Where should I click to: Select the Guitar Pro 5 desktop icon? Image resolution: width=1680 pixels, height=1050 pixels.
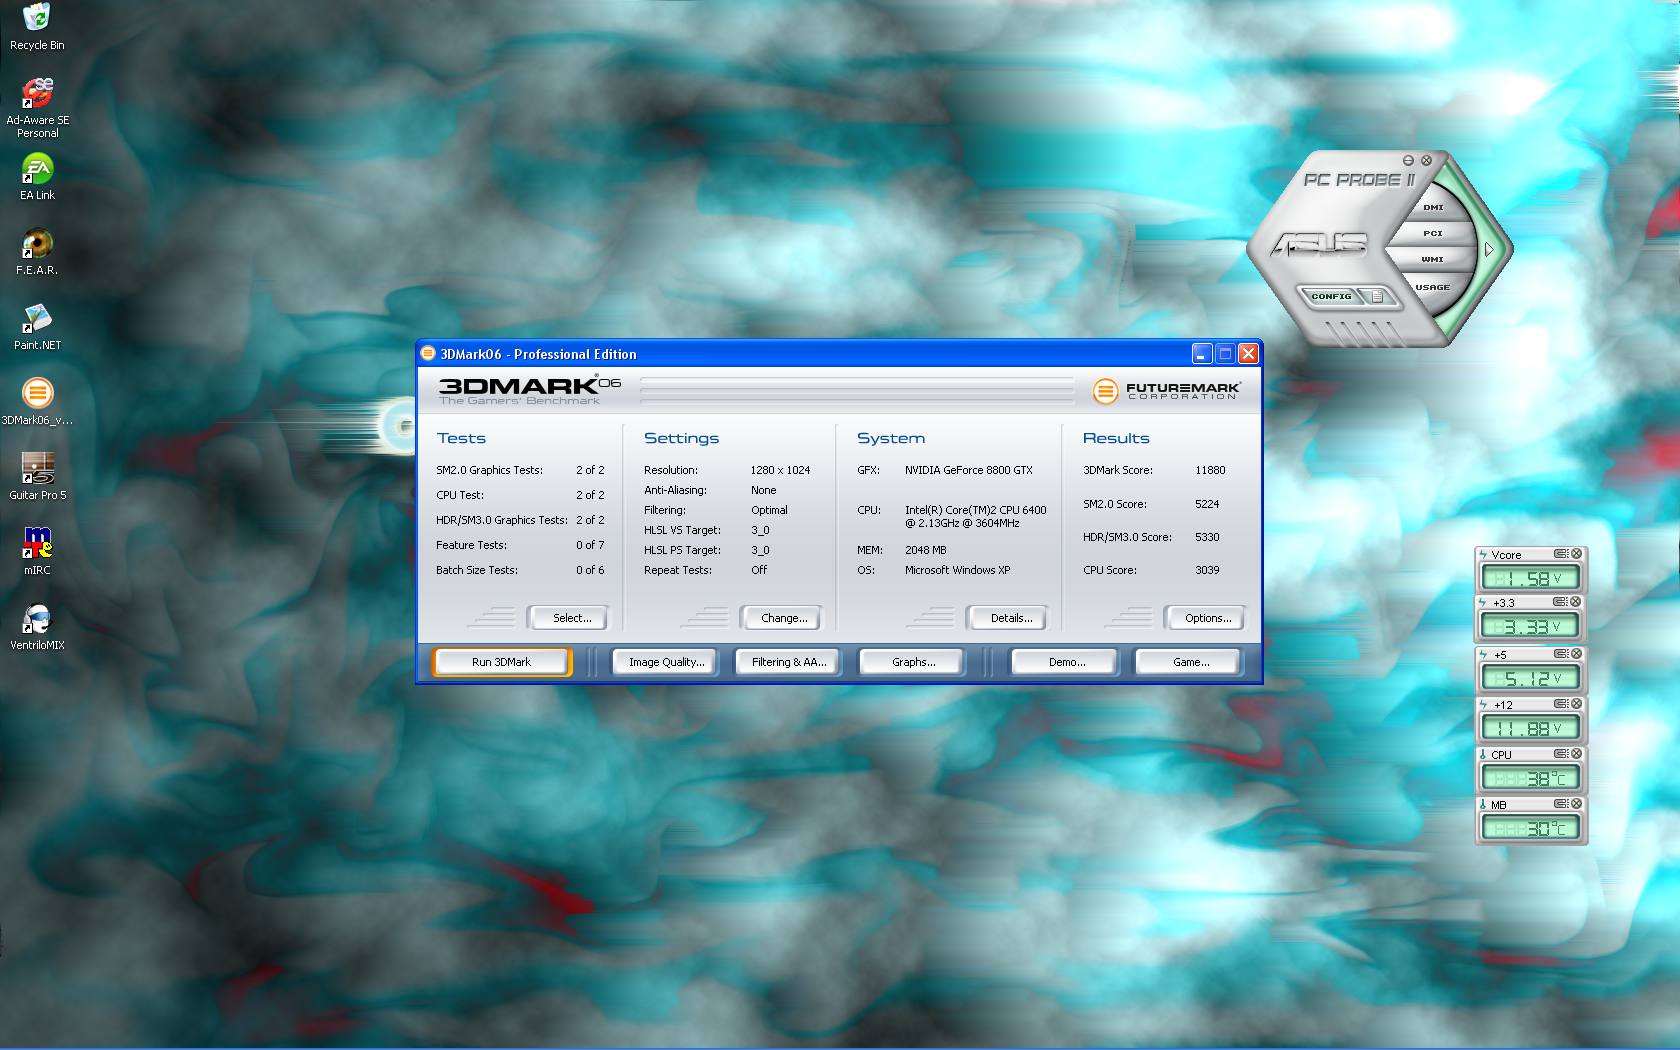point(37,477)
